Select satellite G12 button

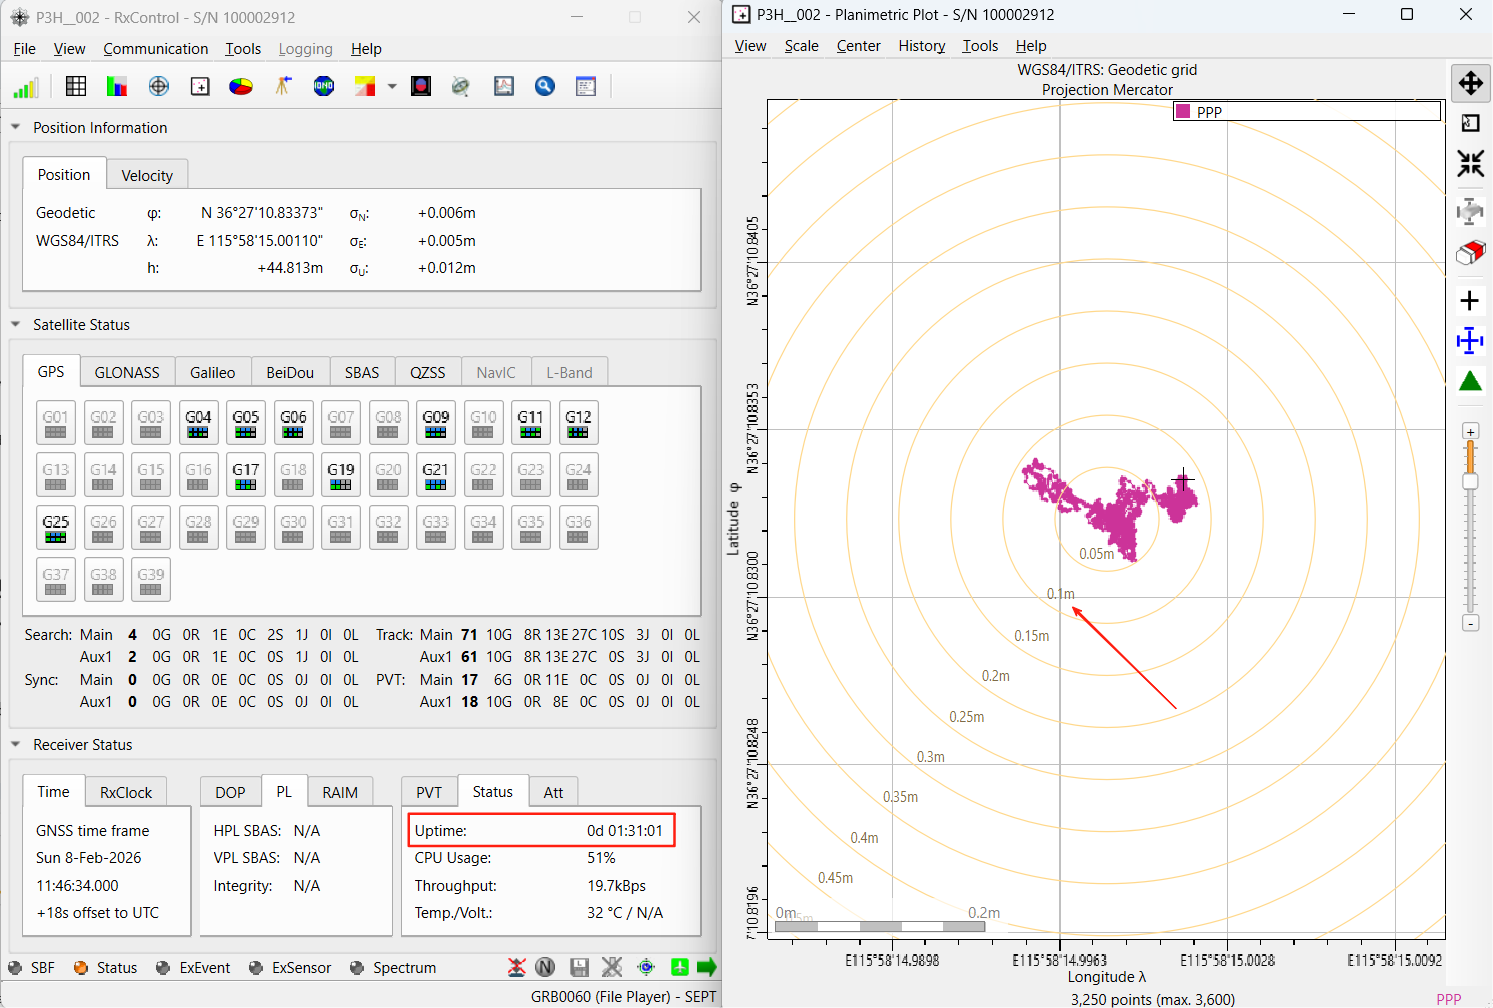578,423
